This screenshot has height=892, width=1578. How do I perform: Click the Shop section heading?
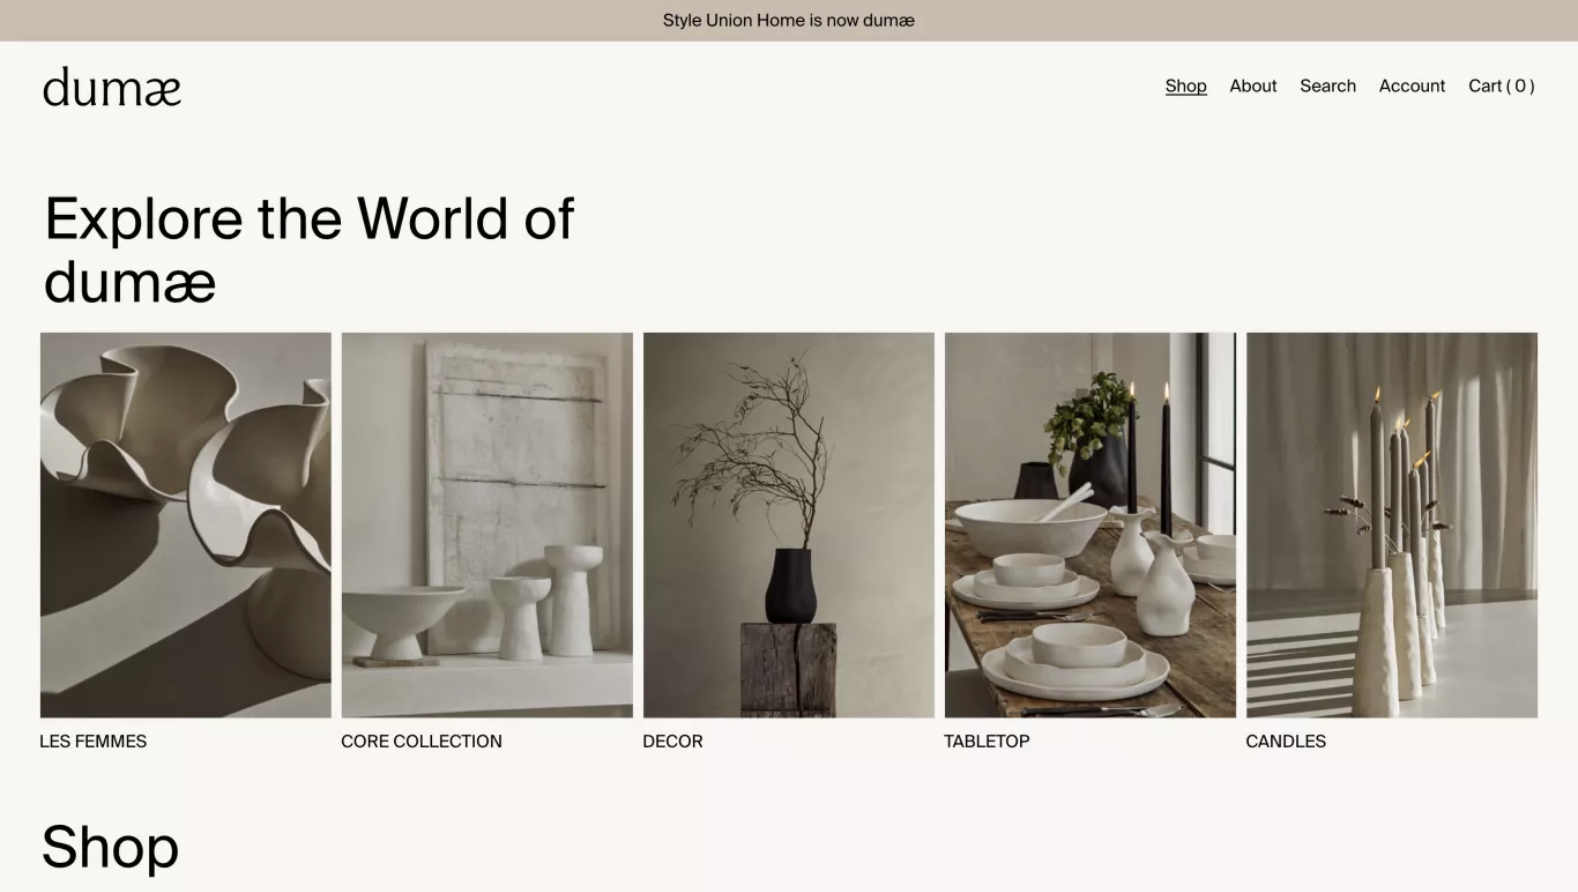[110, 847]
